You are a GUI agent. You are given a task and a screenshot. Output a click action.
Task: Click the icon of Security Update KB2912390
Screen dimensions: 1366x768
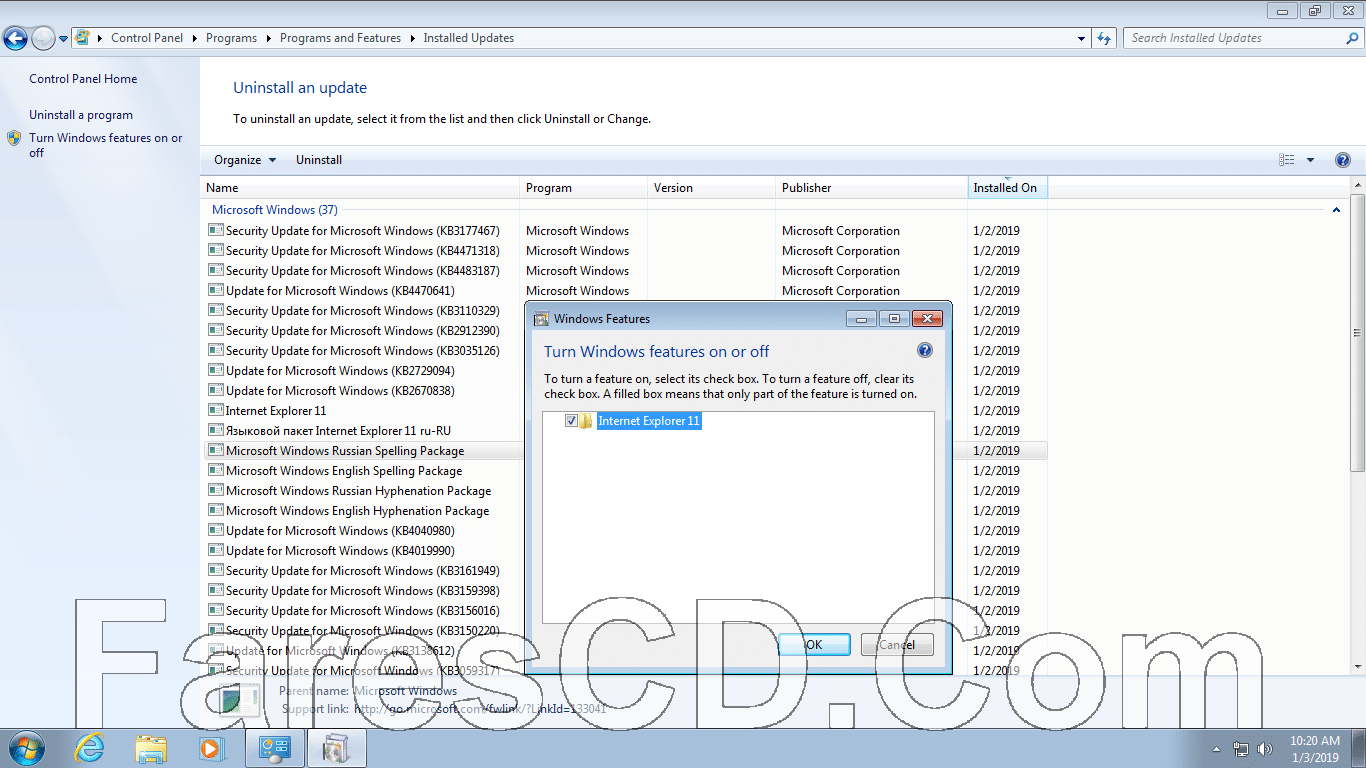215,330
